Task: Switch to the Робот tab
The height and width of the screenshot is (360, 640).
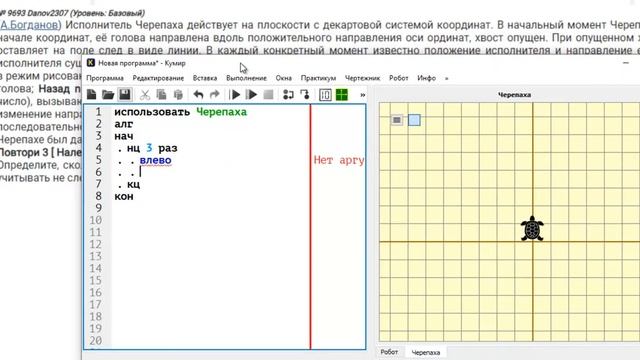Action: coord(389,352)
